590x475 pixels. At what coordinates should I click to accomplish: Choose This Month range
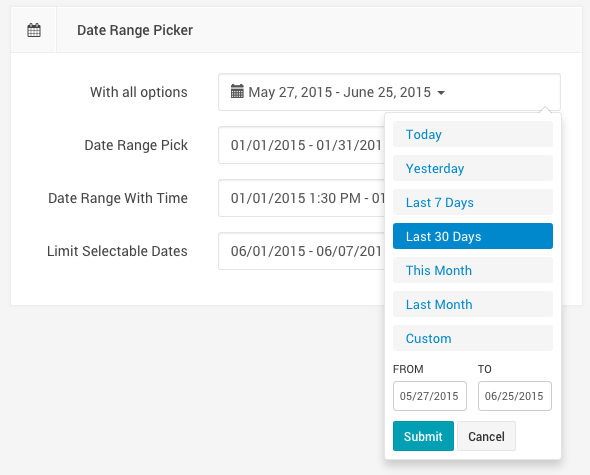tap(473, 270)
